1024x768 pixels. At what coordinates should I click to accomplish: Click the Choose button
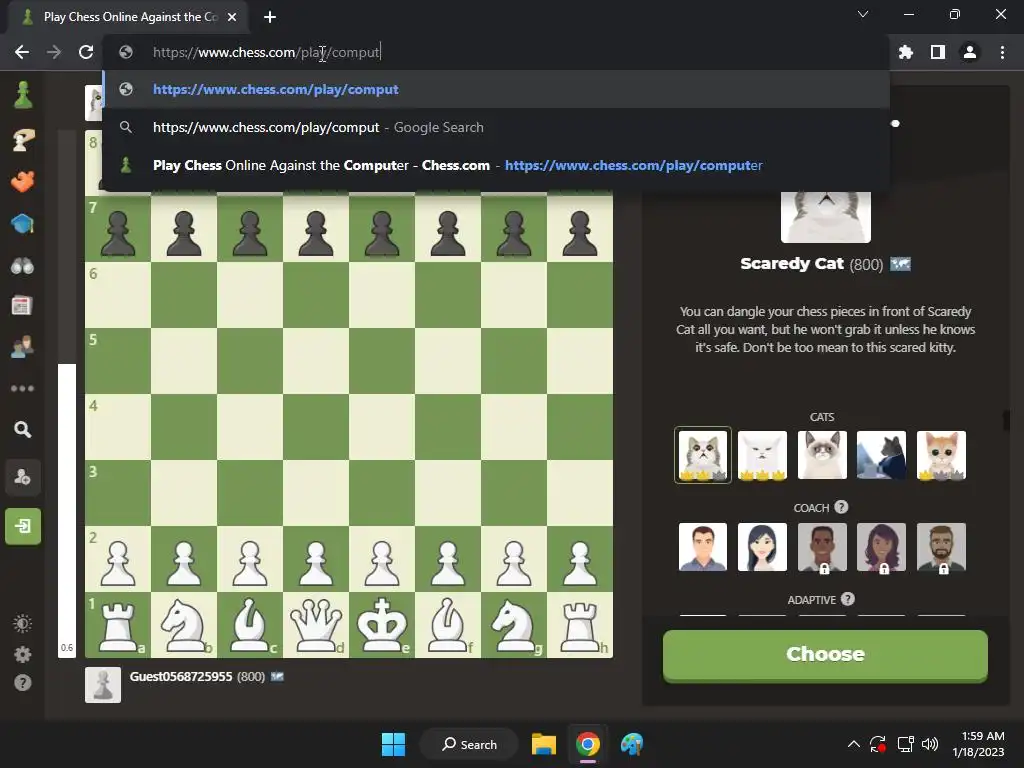pyautogui.click(x=825, y=655)
